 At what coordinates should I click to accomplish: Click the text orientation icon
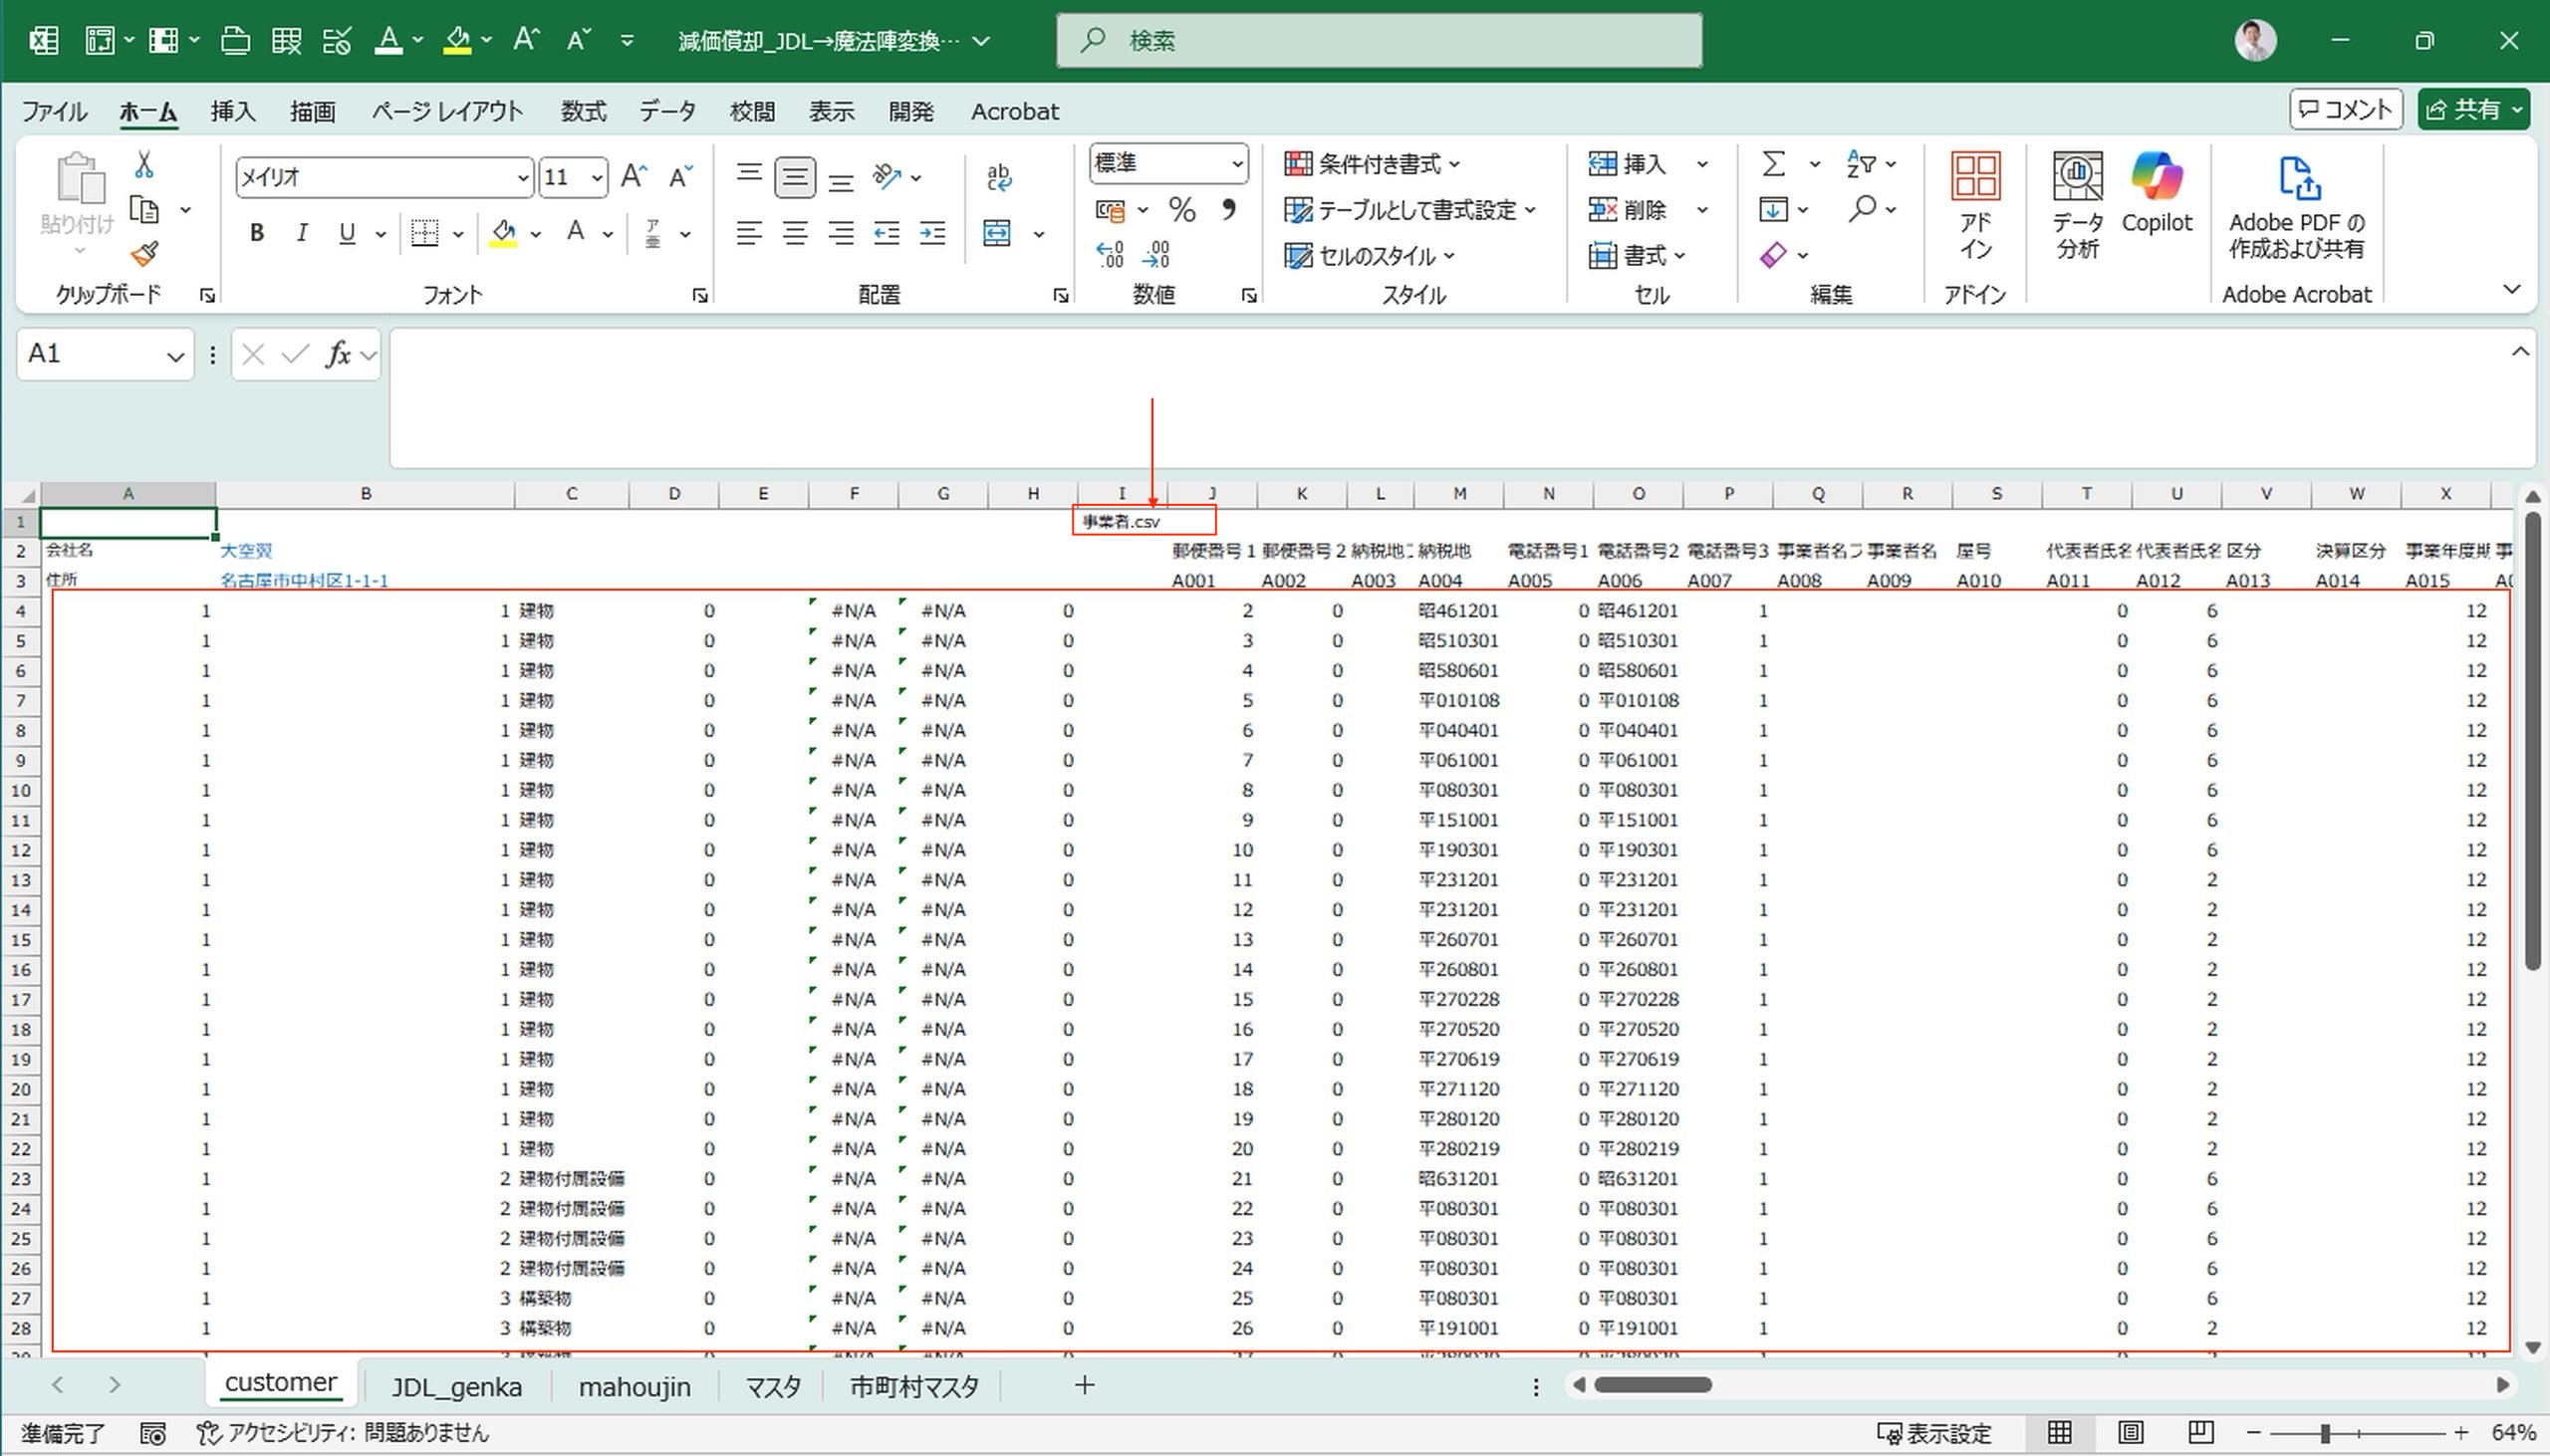pyautogui.click(x=886, y=177)
